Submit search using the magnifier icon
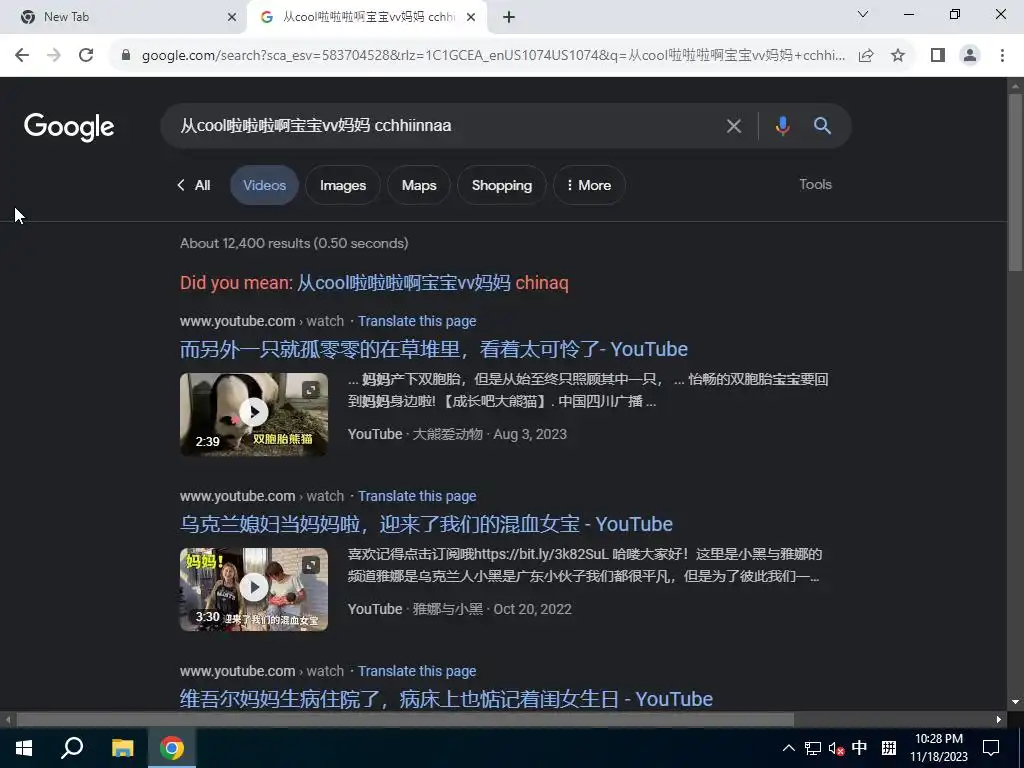This screenshot has height=768, width=1024. pos(822,125)
